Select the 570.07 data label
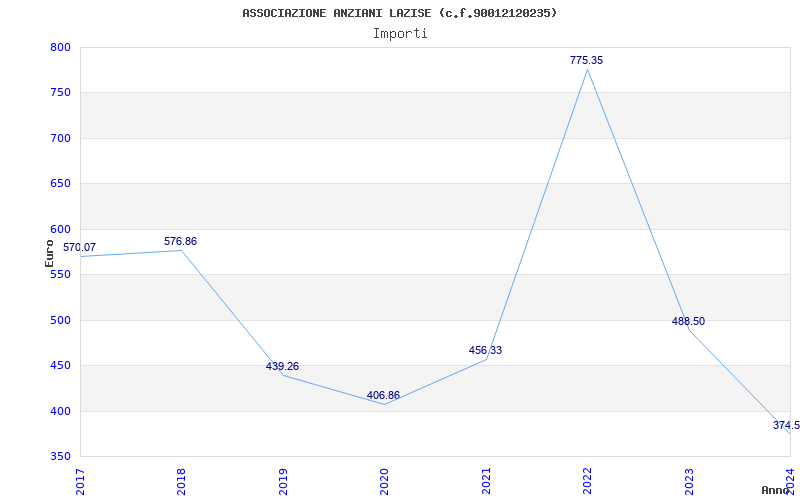Image resolution: width=800 pixels, height=500 pixels. tap(79, 247)
